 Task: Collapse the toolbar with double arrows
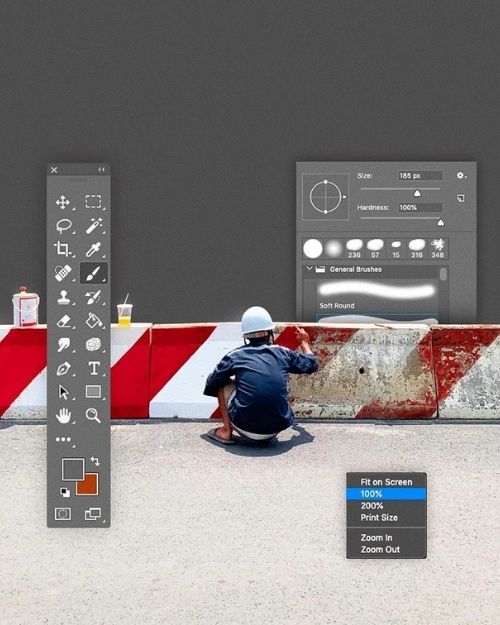click(102, 169)
